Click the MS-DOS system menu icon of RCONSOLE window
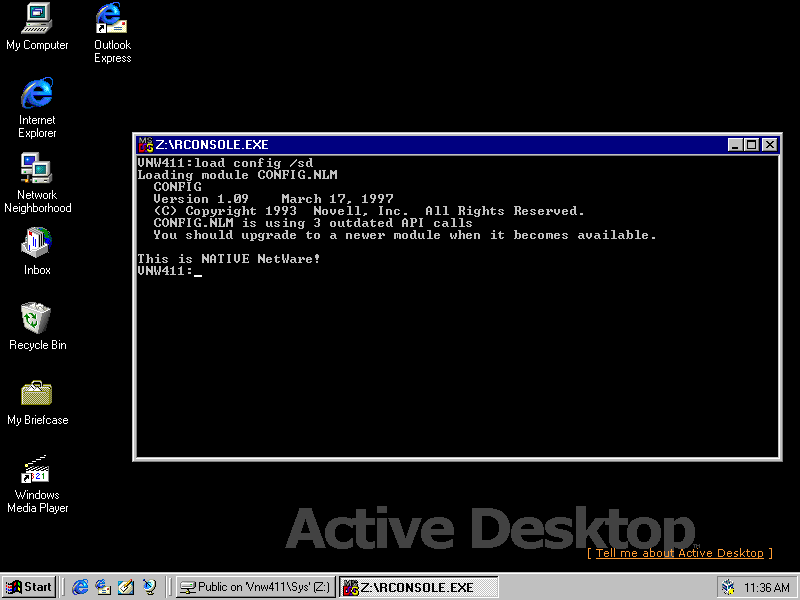 point(145,145)
